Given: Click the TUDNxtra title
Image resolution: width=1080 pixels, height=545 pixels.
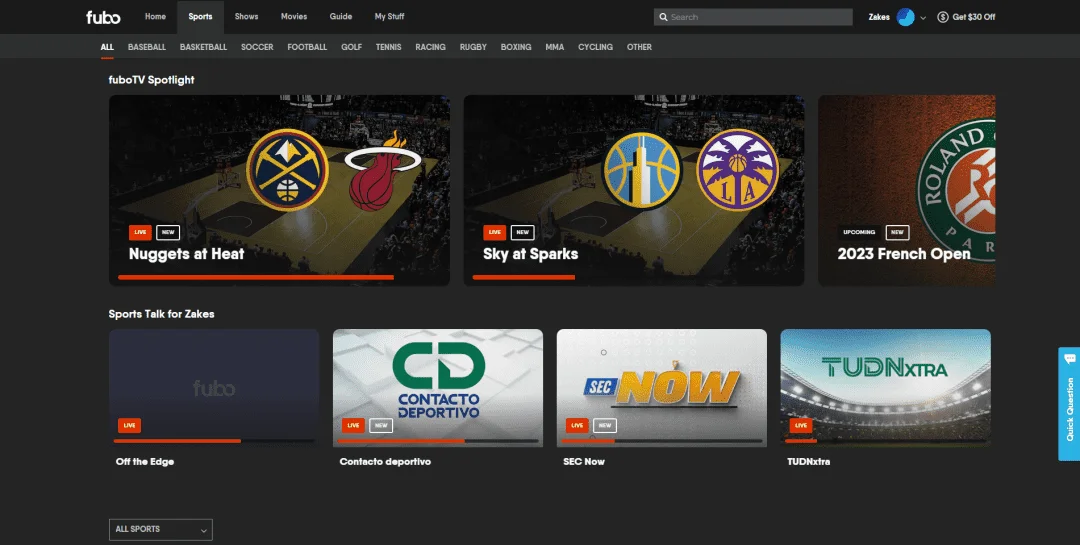Looking at the screenshot, I should coord(809,462).
